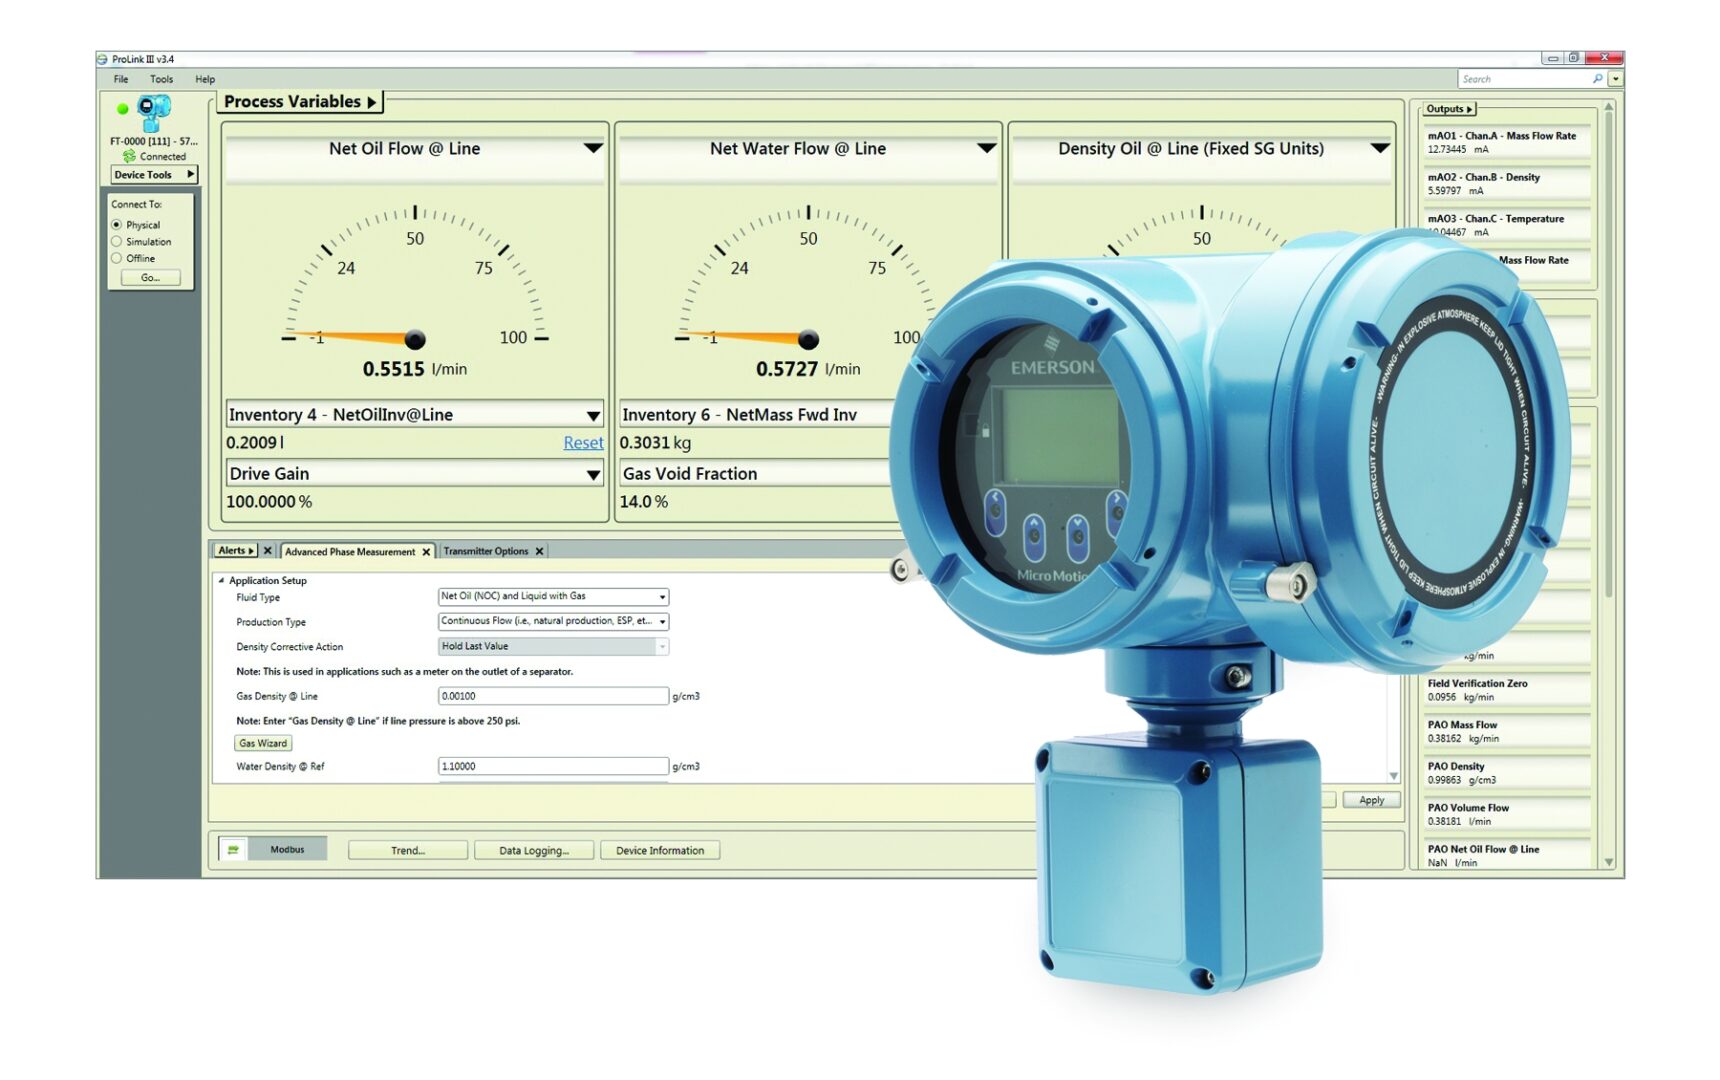Switch to the Advanced Phase Measurement tab
The image size is (1720, 1080).
[349, 552]
